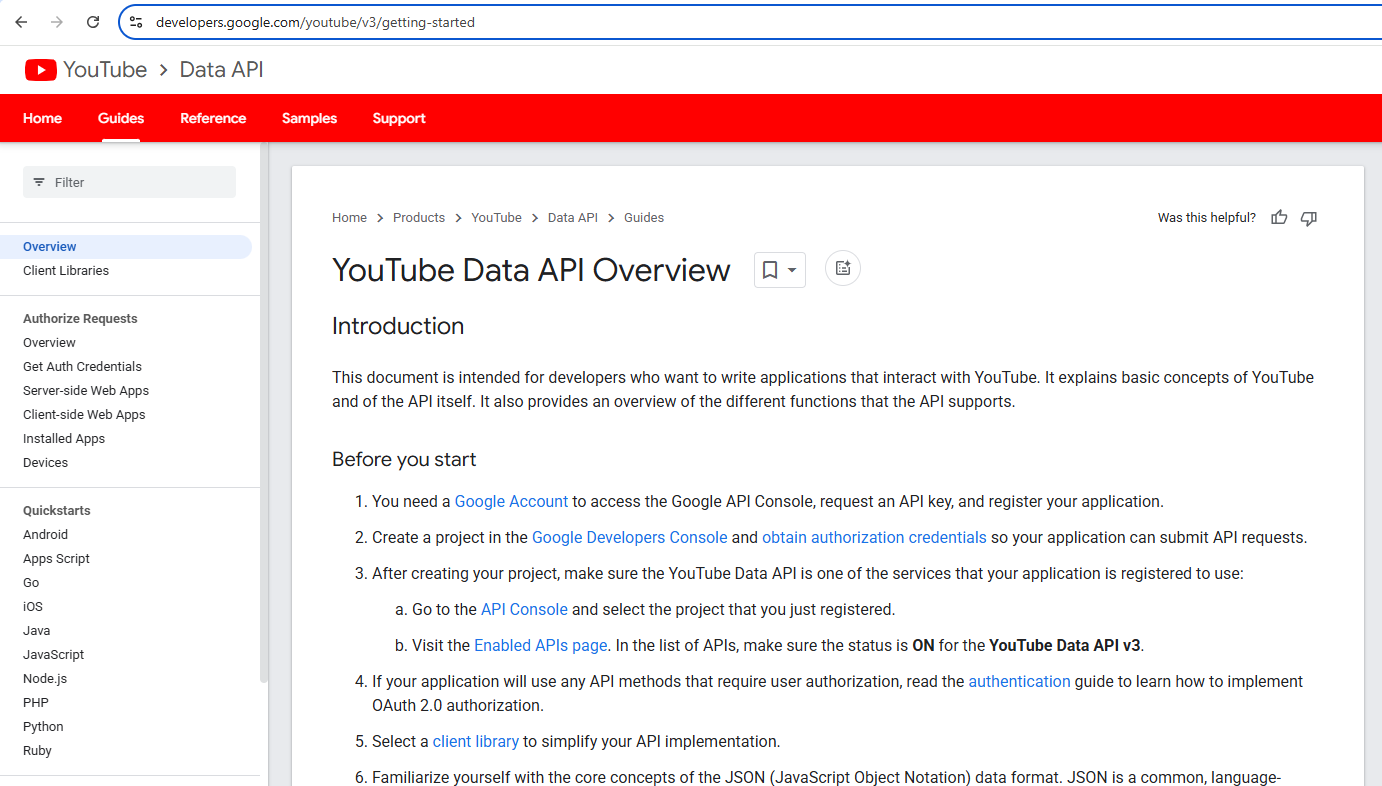Open the Home tab
This screenshot has height=786, width=1382.
click(42, 118)
